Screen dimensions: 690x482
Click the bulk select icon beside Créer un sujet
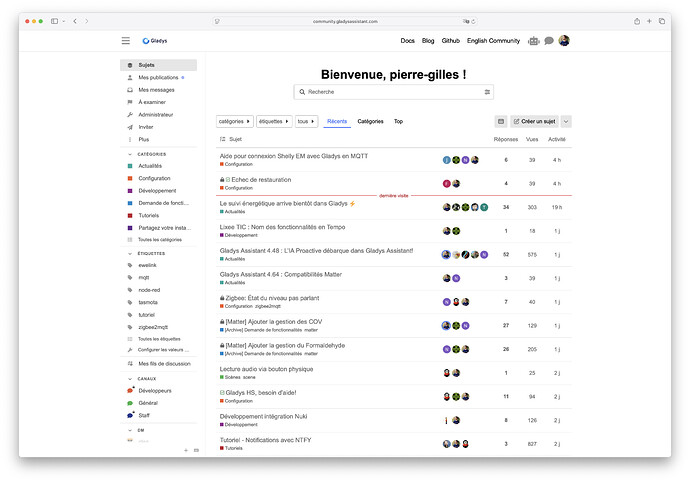501,121
